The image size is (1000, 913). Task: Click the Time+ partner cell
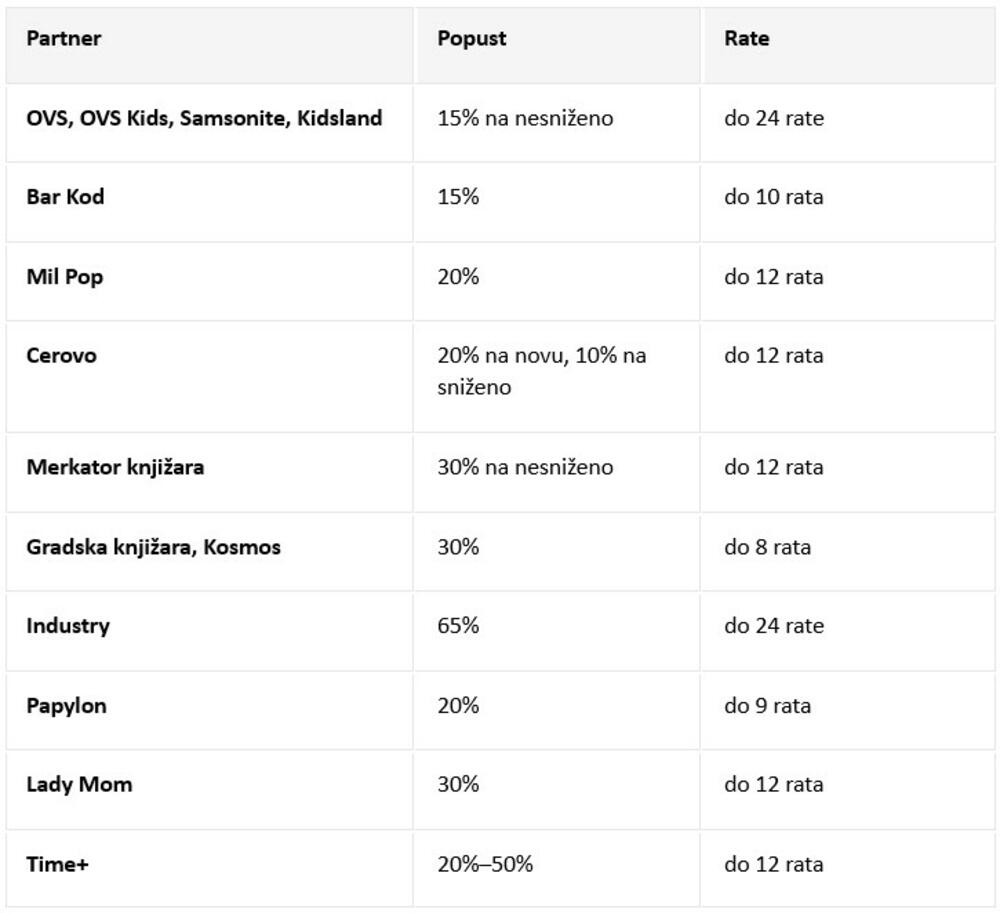[x=57, y=865]
